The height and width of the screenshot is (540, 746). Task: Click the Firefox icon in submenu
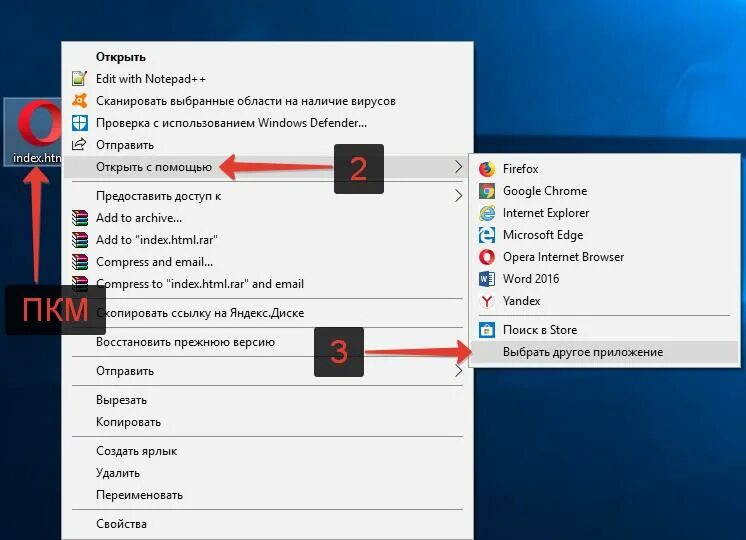(x=486, y=169)
